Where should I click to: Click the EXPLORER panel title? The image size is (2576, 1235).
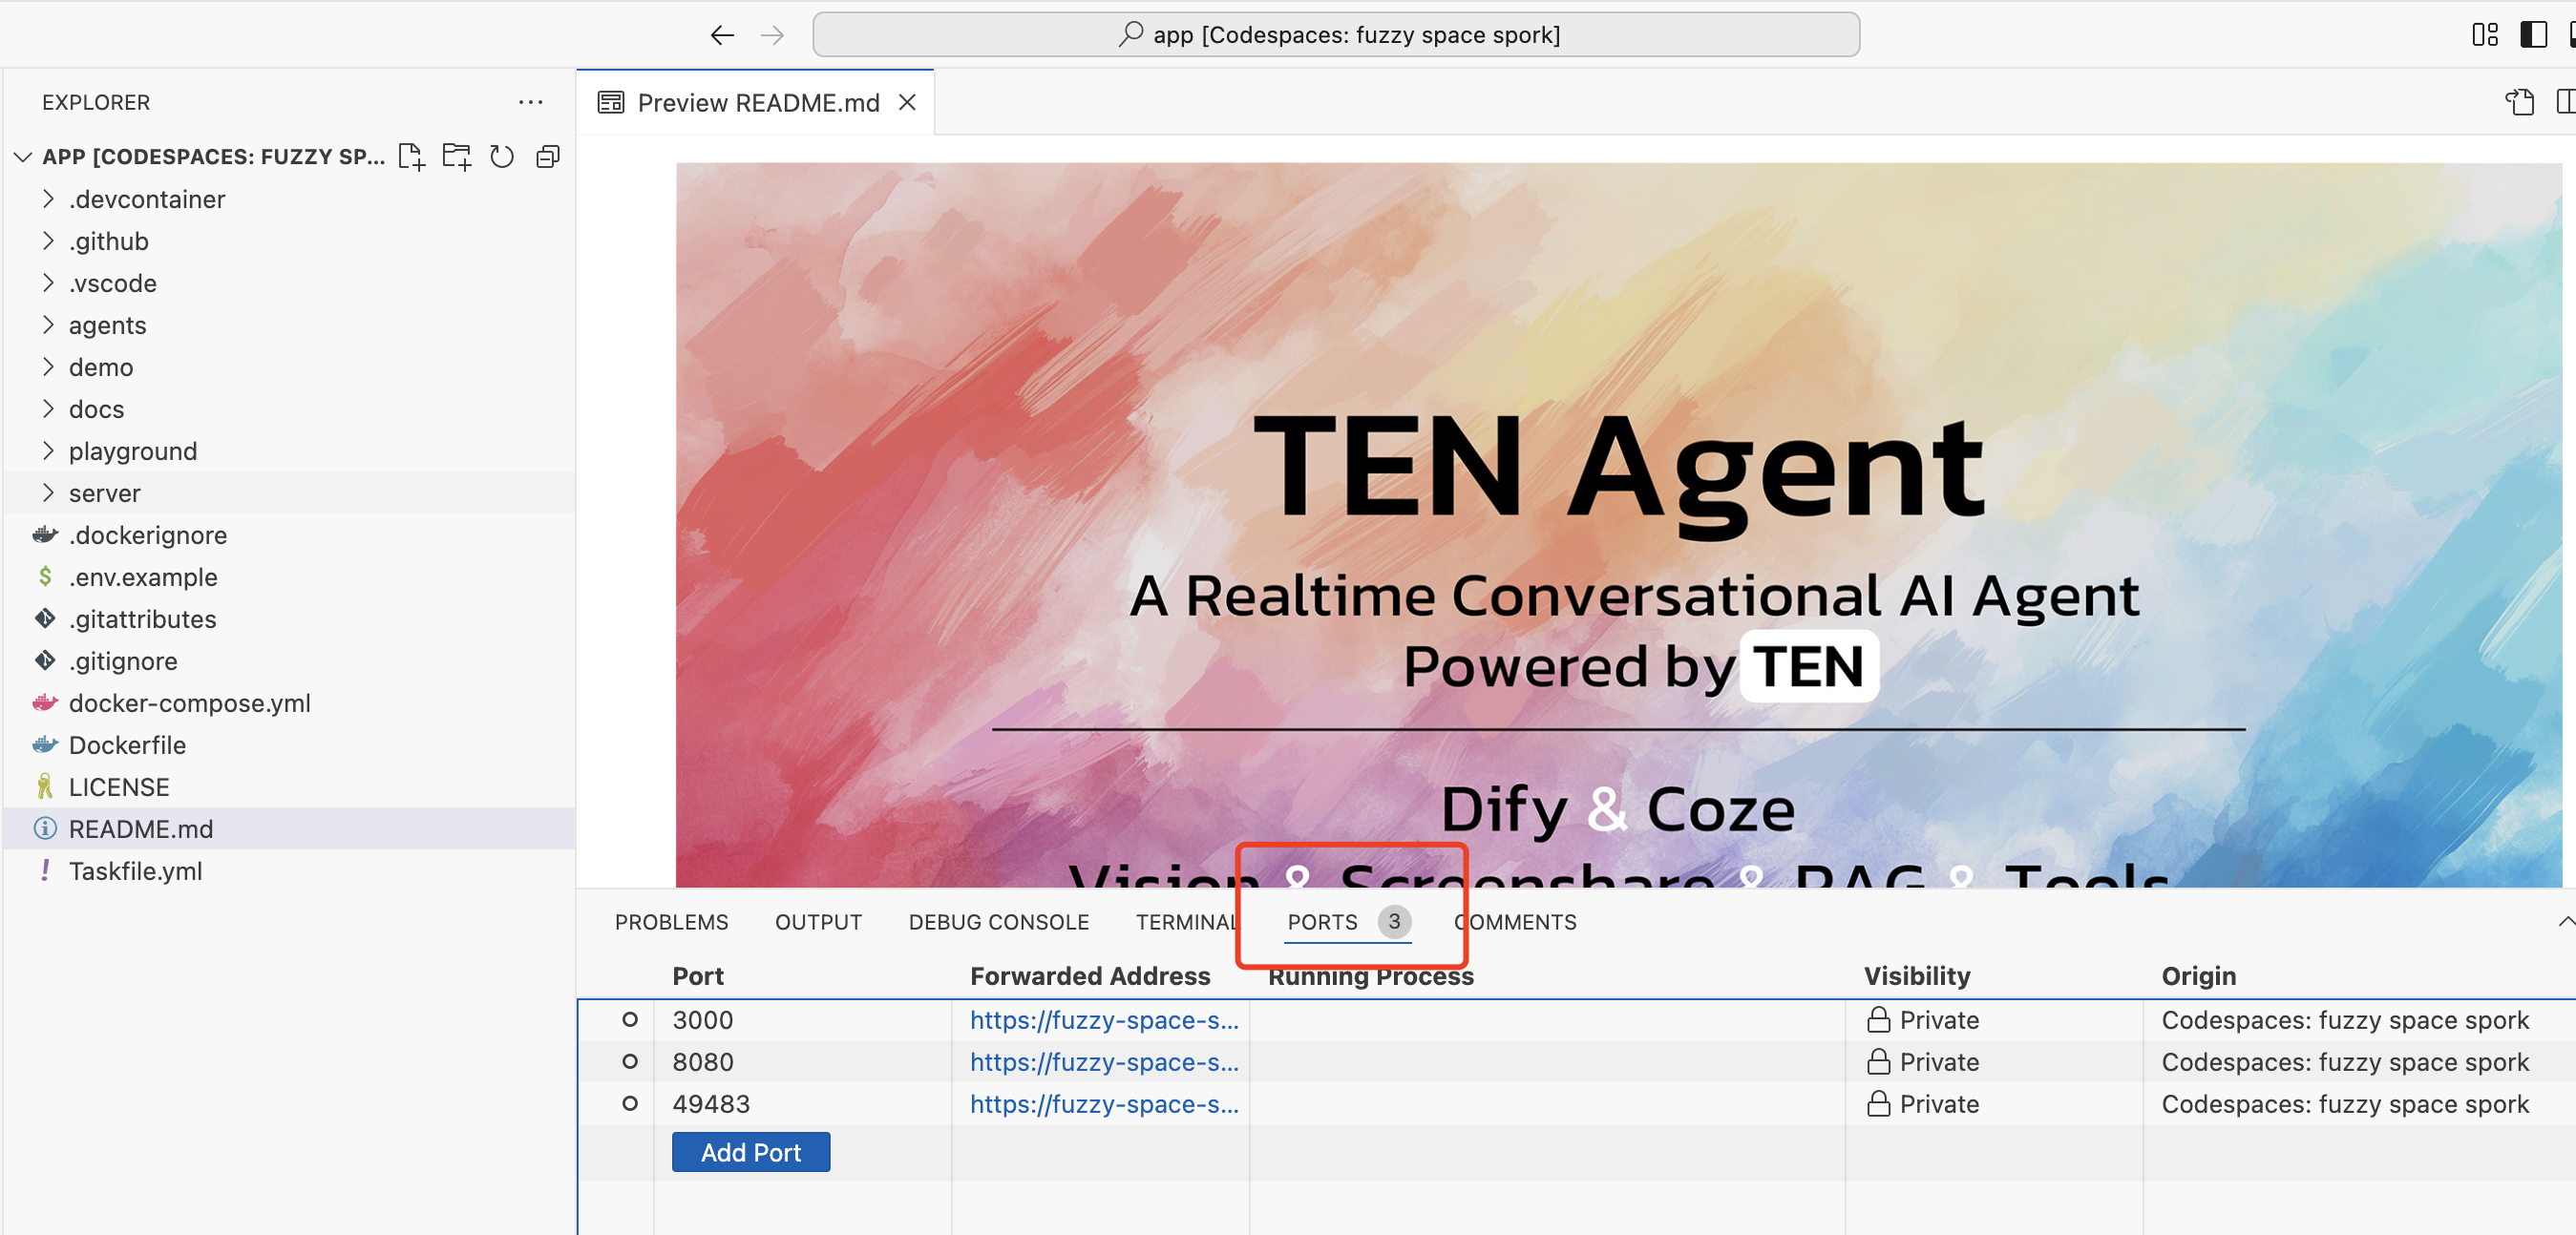(x=96, y=102)
